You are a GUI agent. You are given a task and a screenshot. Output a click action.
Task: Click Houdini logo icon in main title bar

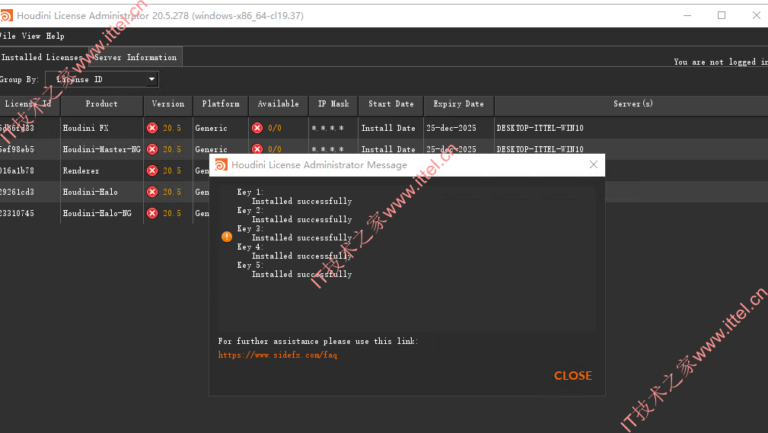[8, 15]
